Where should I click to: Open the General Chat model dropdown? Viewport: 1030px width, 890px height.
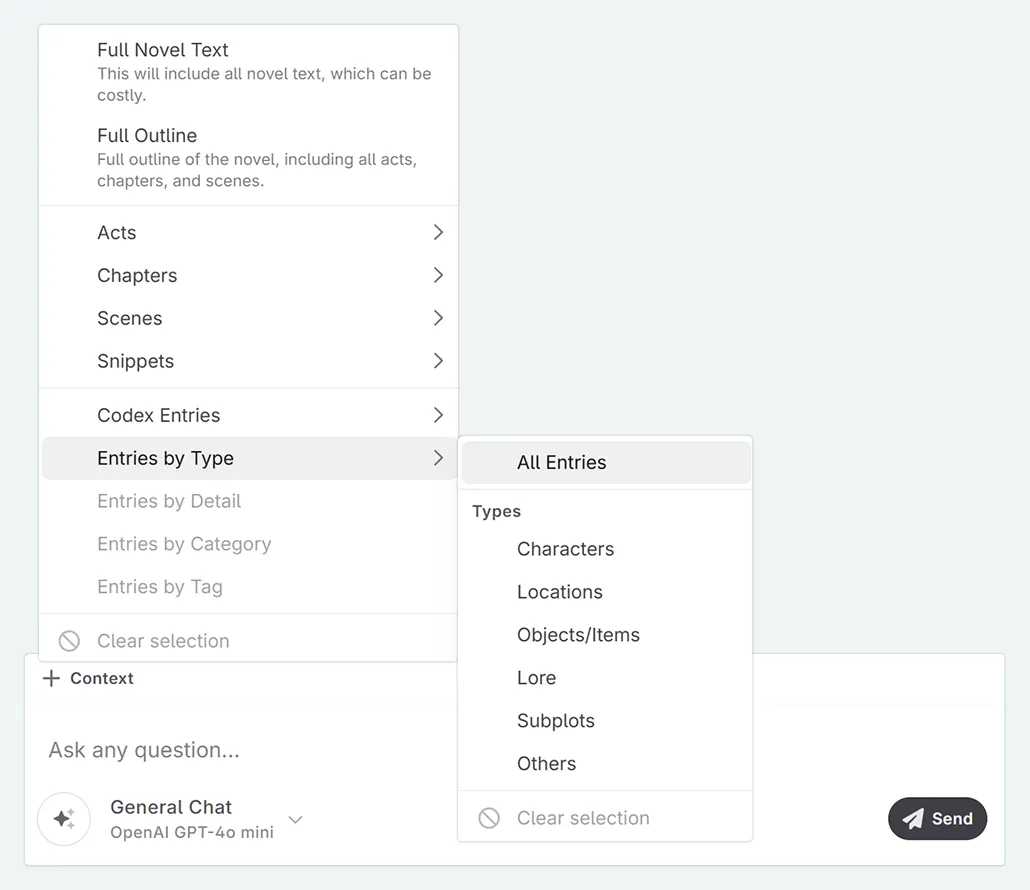(x=295, y=820)
